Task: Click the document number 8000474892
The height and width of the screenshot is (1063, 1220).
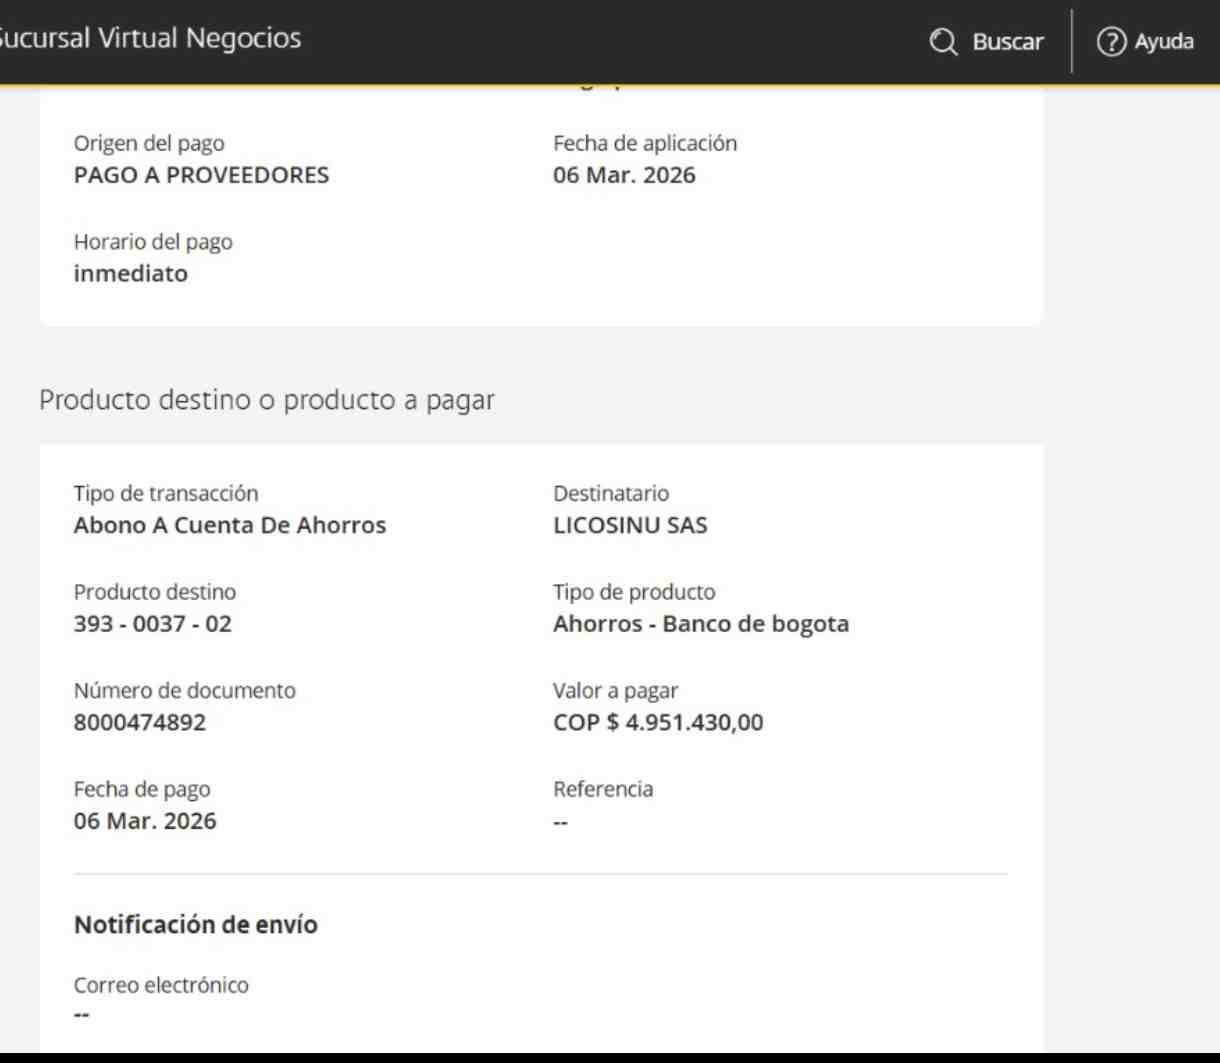Action: click(x=140, y=722)
